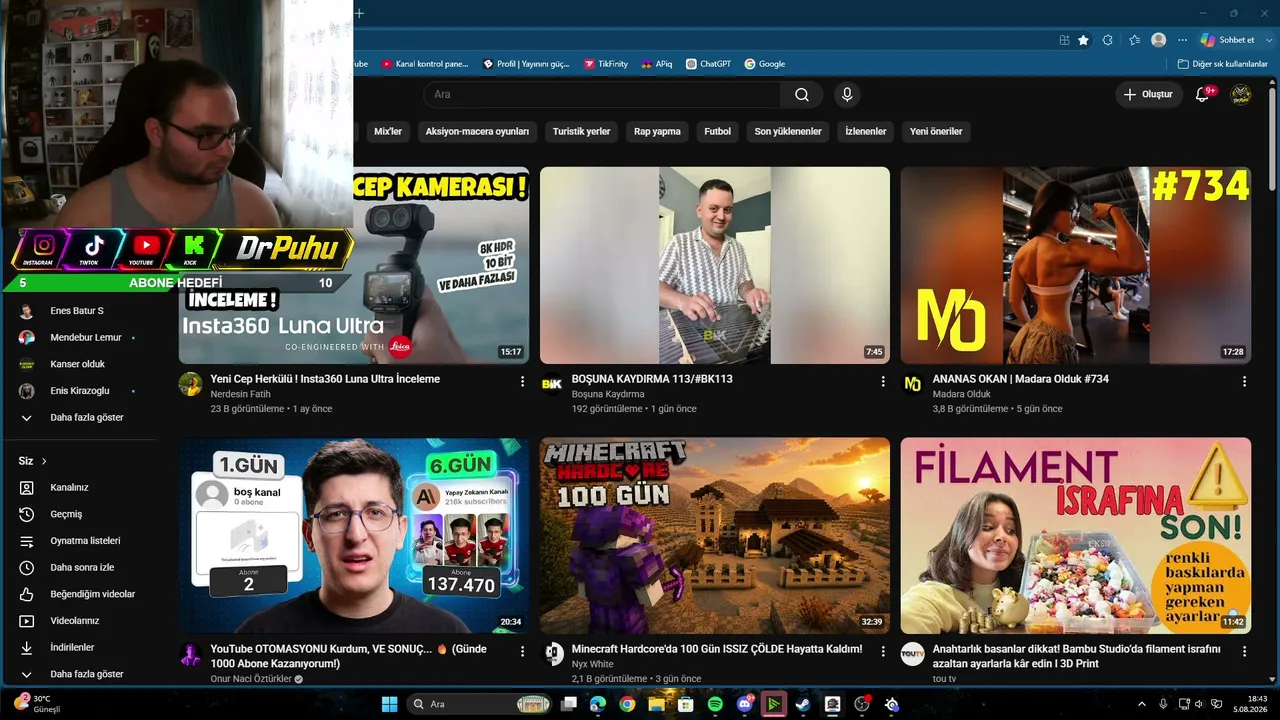Open options for YouTube OTOMASYONU video
The height and width of the screenshot is (720, 1280).
[522, 651]
